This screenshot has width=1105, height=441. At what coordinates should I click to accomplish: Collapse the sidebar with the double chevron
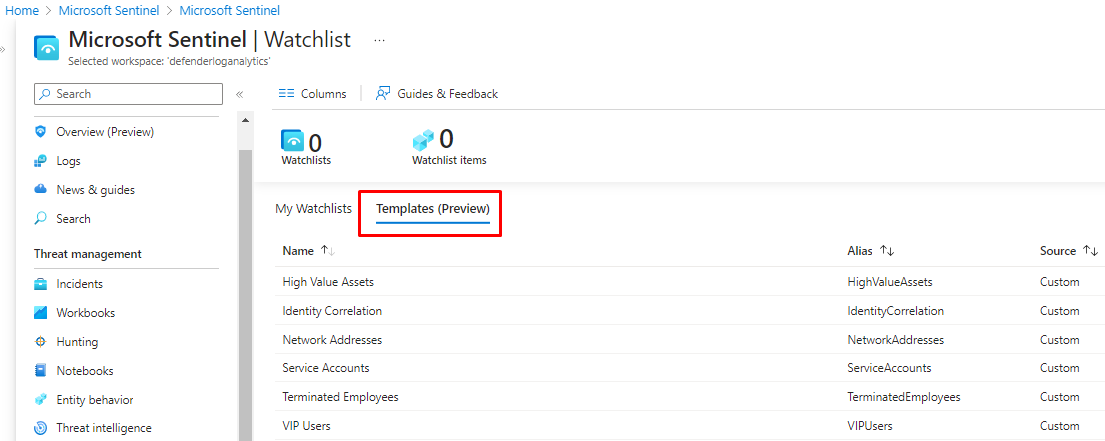click(240, 94)
